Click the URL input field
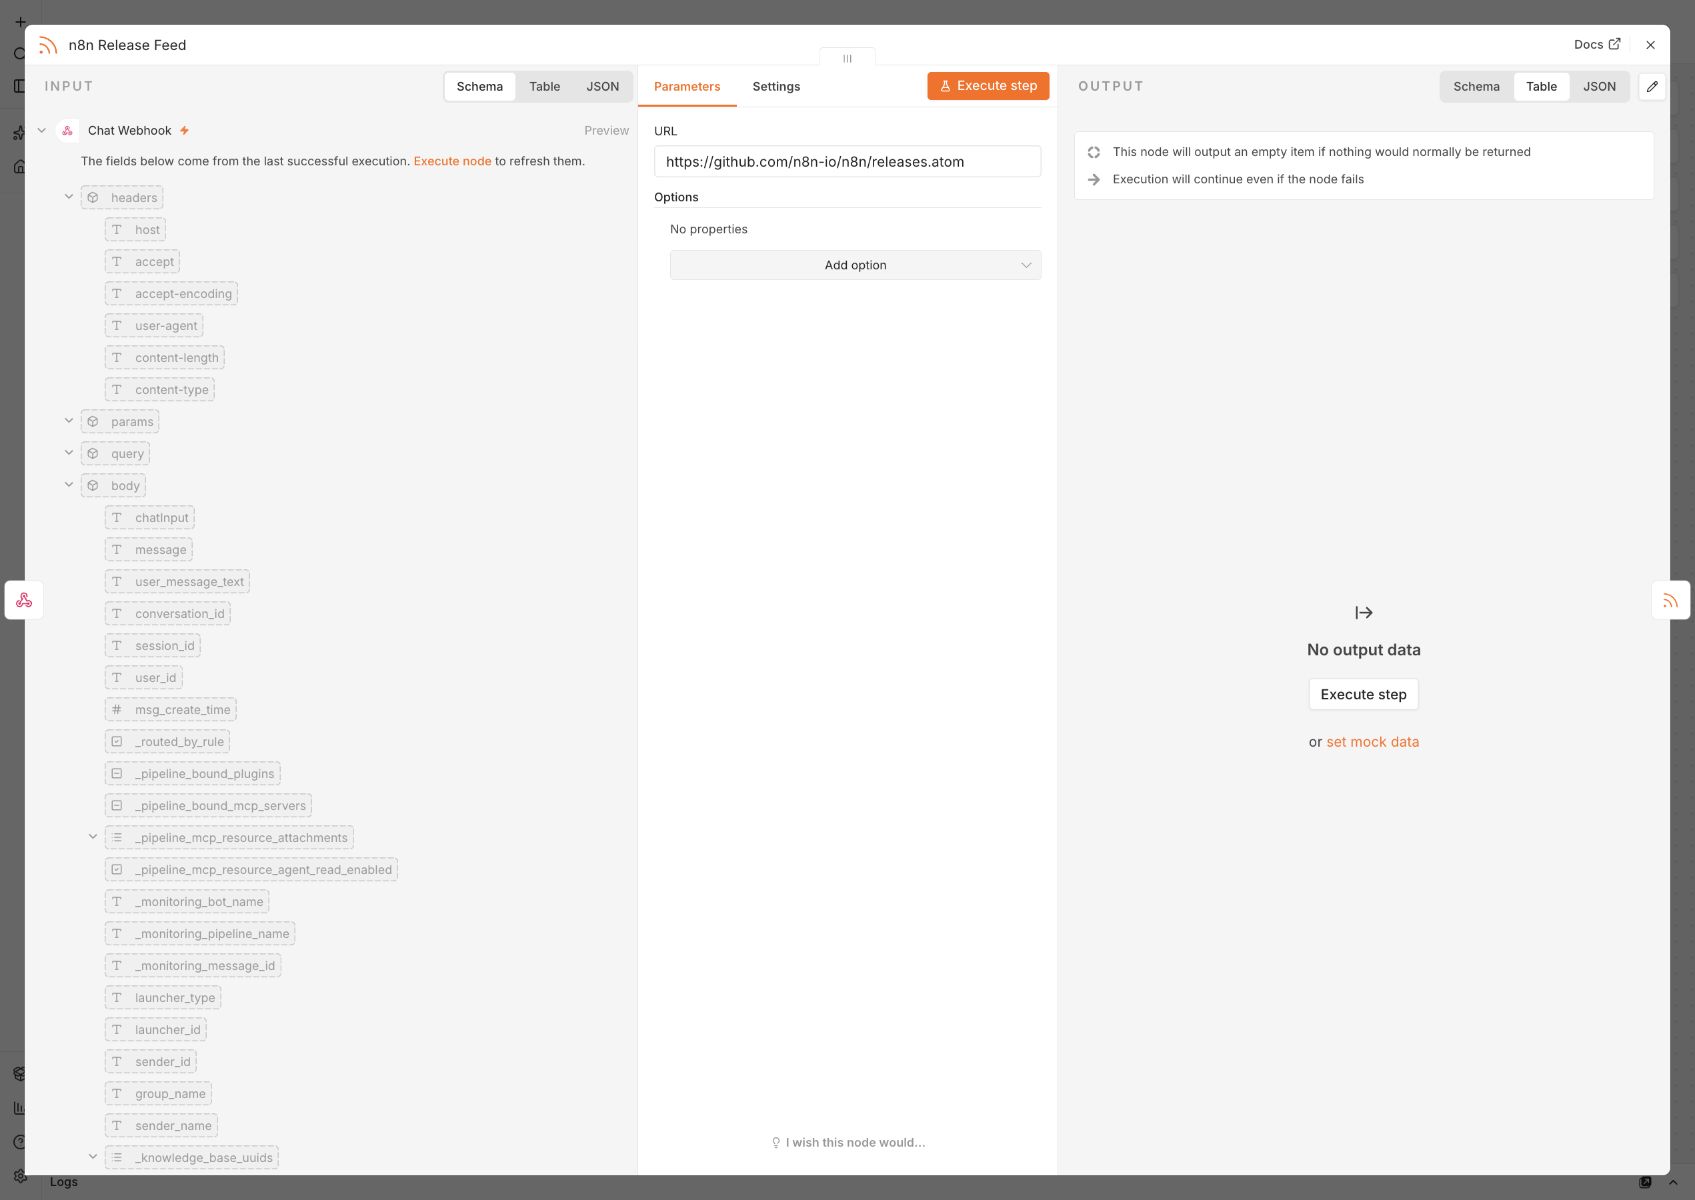 click(847, 162)
